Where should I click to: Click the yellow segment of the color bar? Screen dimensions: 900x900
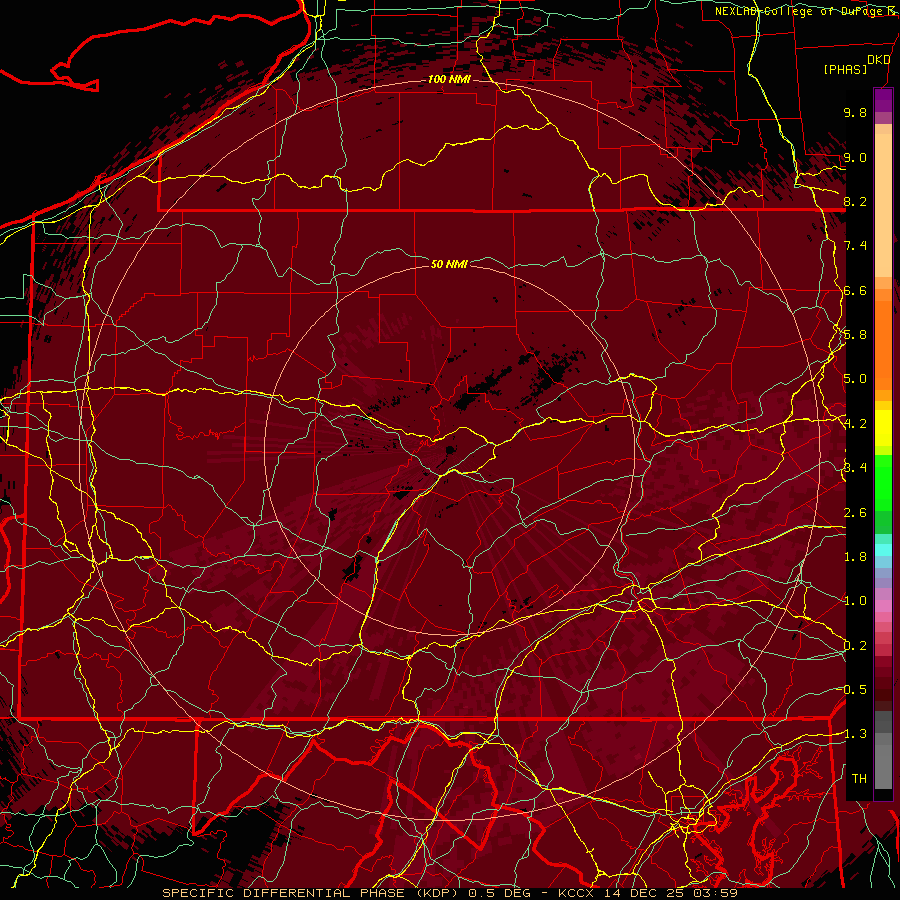coord(883,428)
